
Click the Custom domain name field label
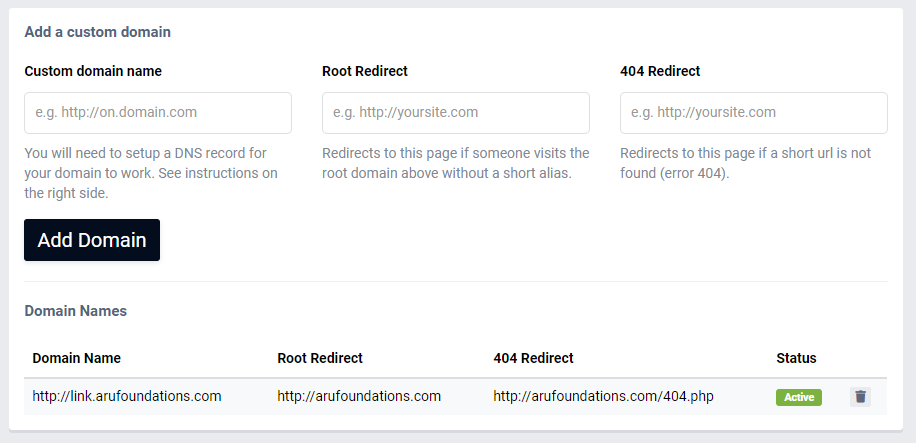[93, 71]
